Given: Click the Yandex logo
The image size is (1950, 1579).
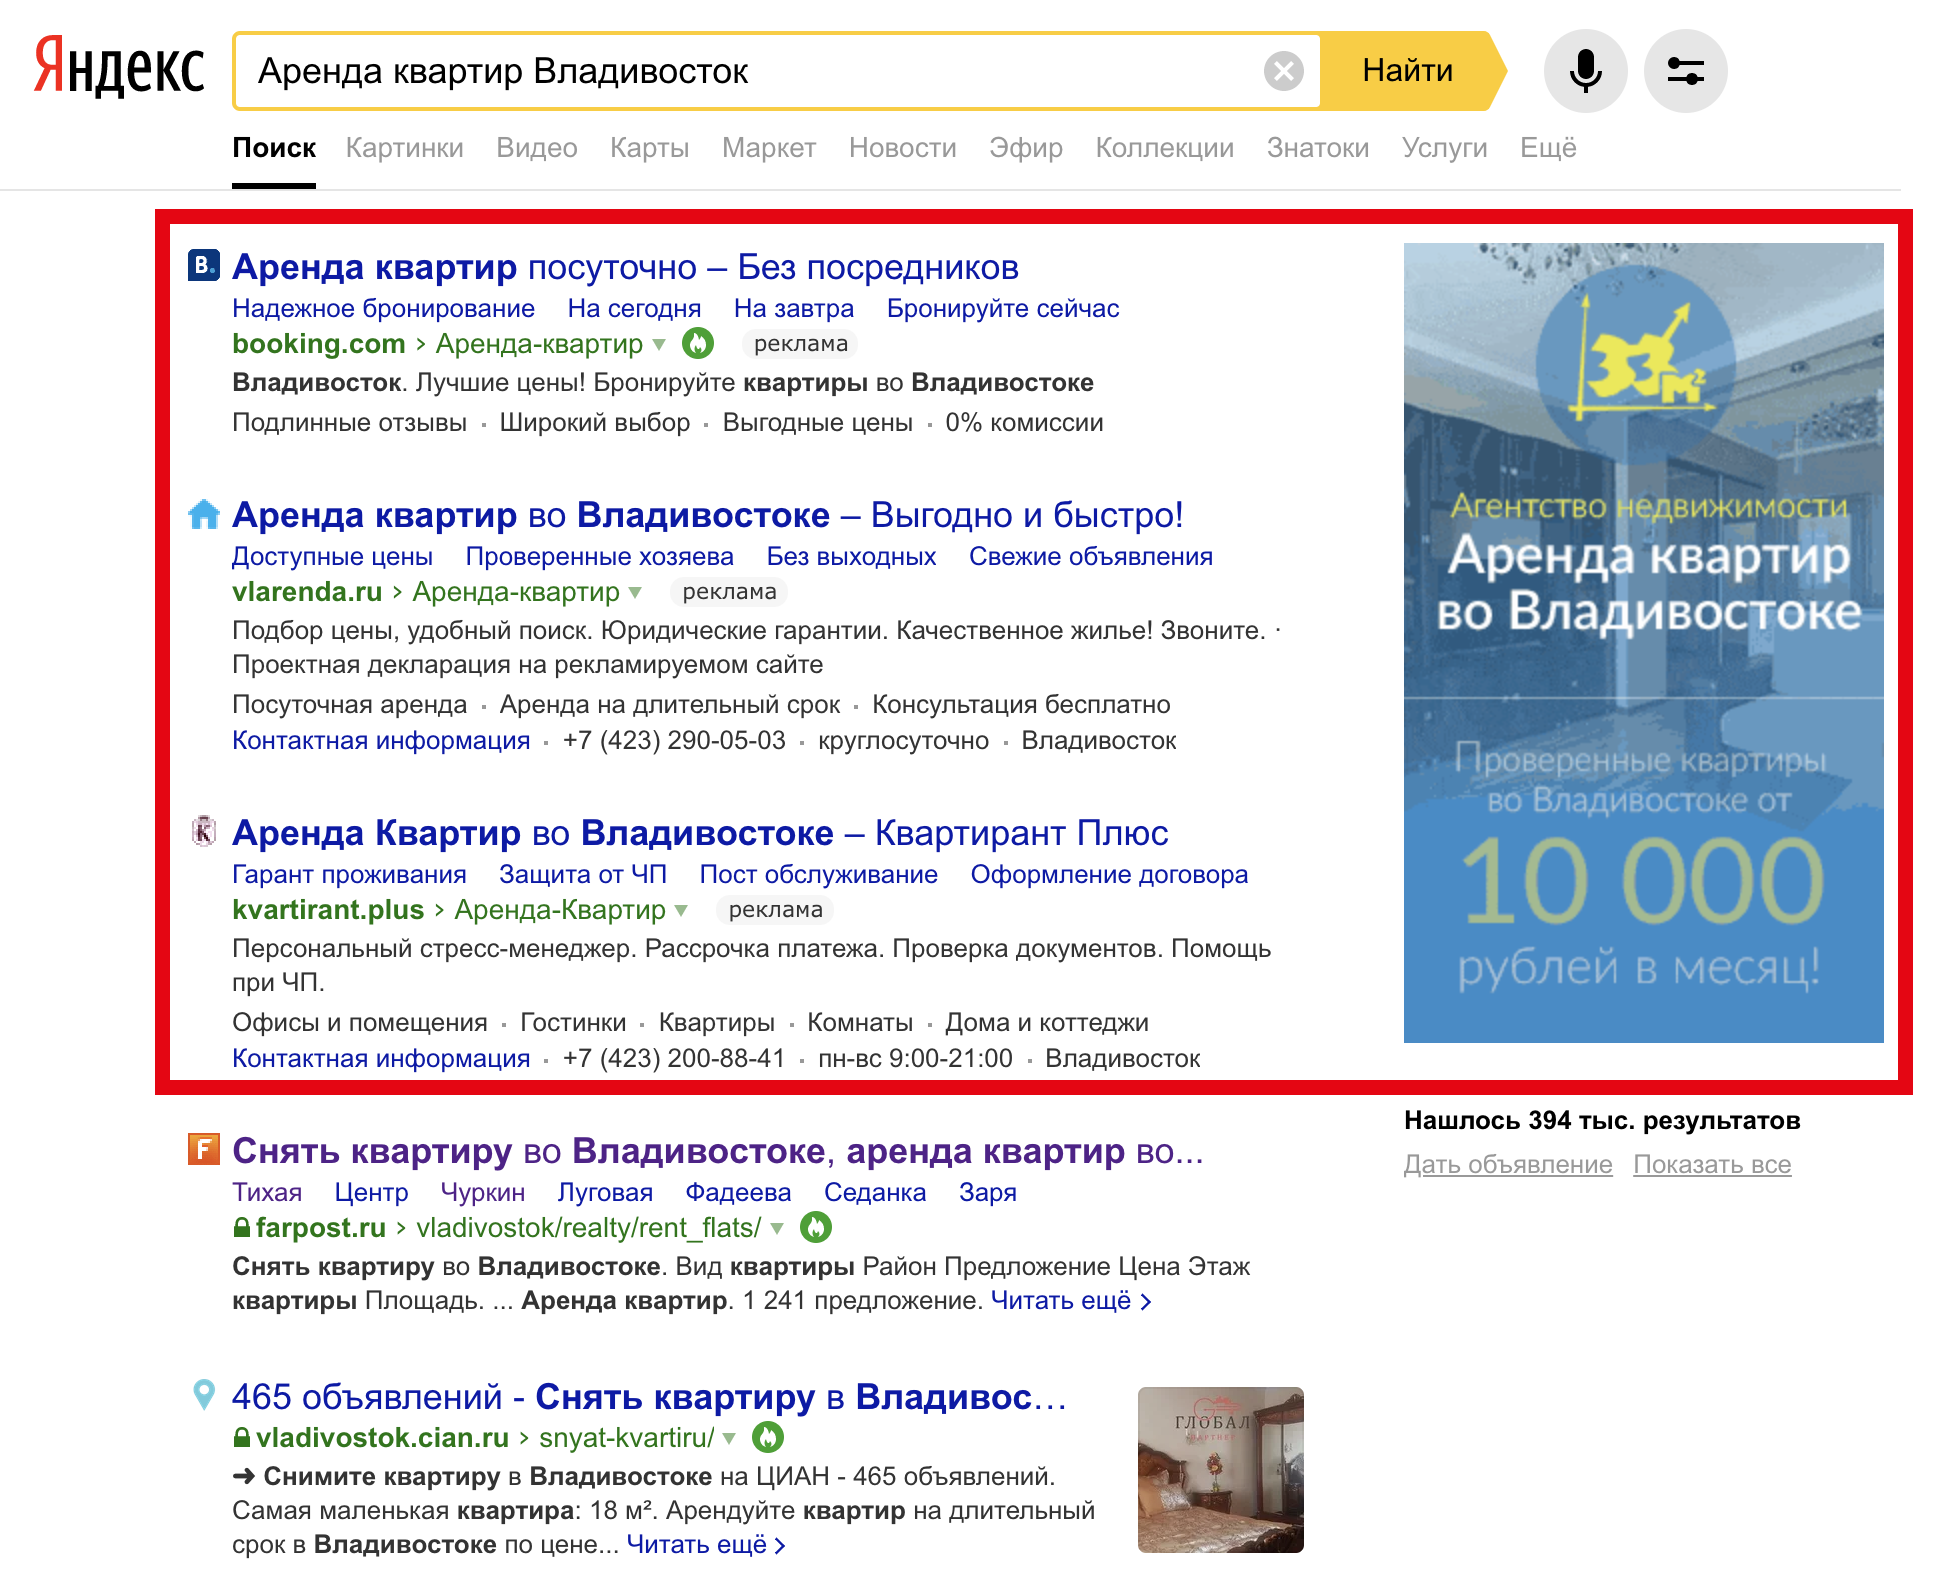Looking at the screenshot, I should tap(119, 68).
